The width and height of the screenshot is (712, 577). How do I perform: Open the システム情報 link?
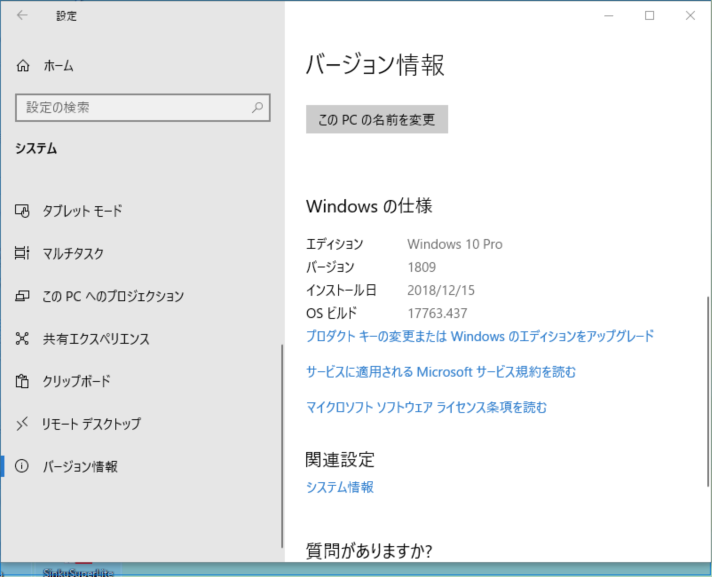340,487
